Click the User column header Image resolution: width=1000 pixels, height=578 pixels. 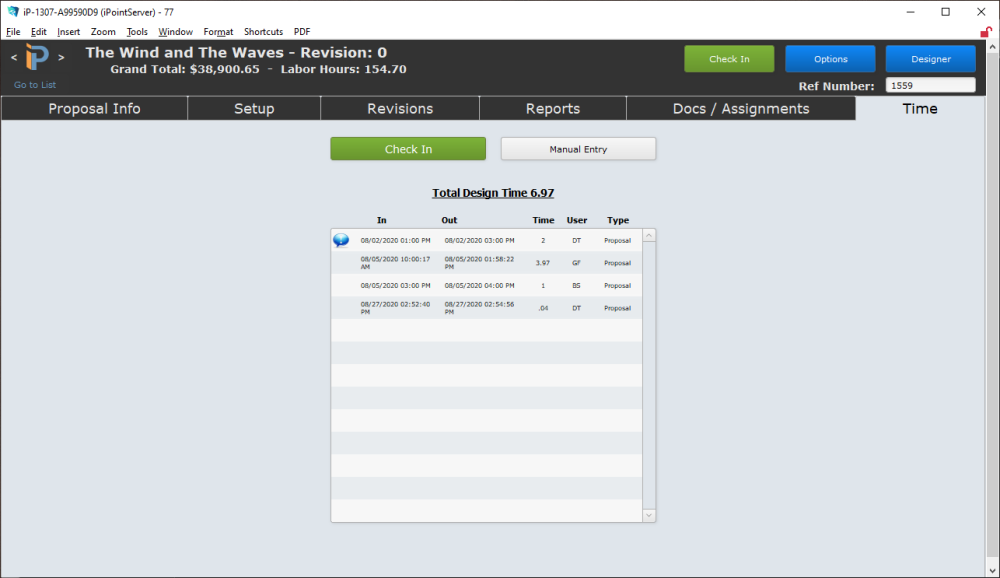pyautogui.click(x=577, y=220)
